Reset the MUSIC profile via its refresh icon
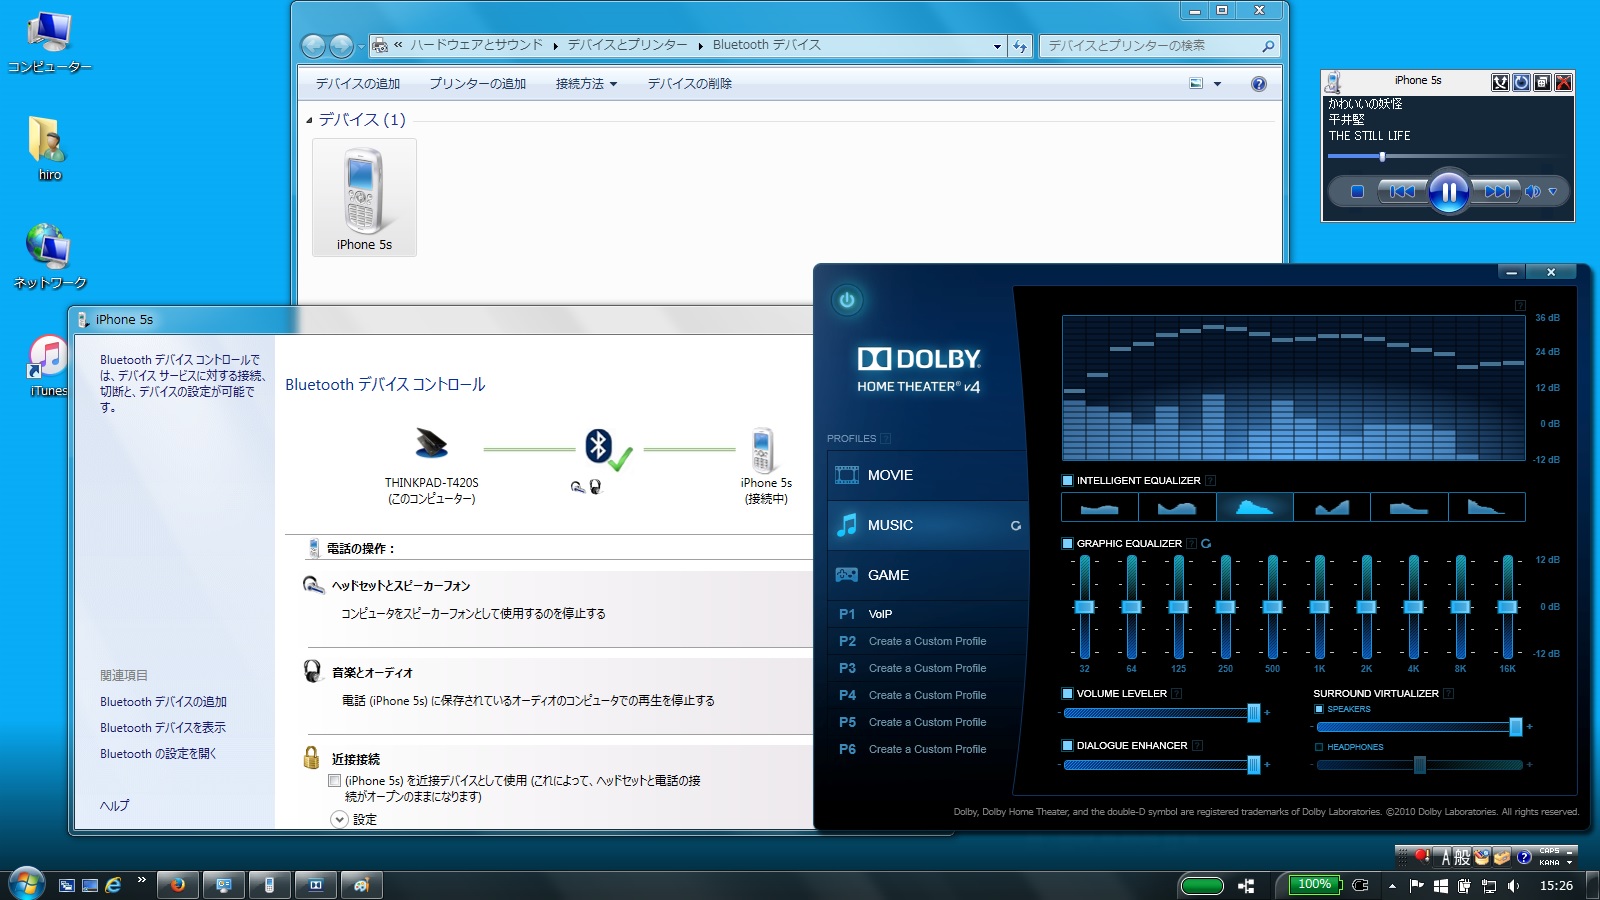This screenshot has height=900, width=1600. click(x=1016, y=526)
